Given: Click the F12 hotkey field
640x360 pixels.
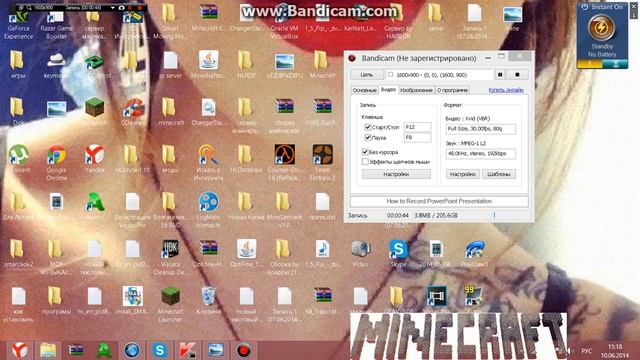Looking at the screenshot, I should (x=417, y=127).
